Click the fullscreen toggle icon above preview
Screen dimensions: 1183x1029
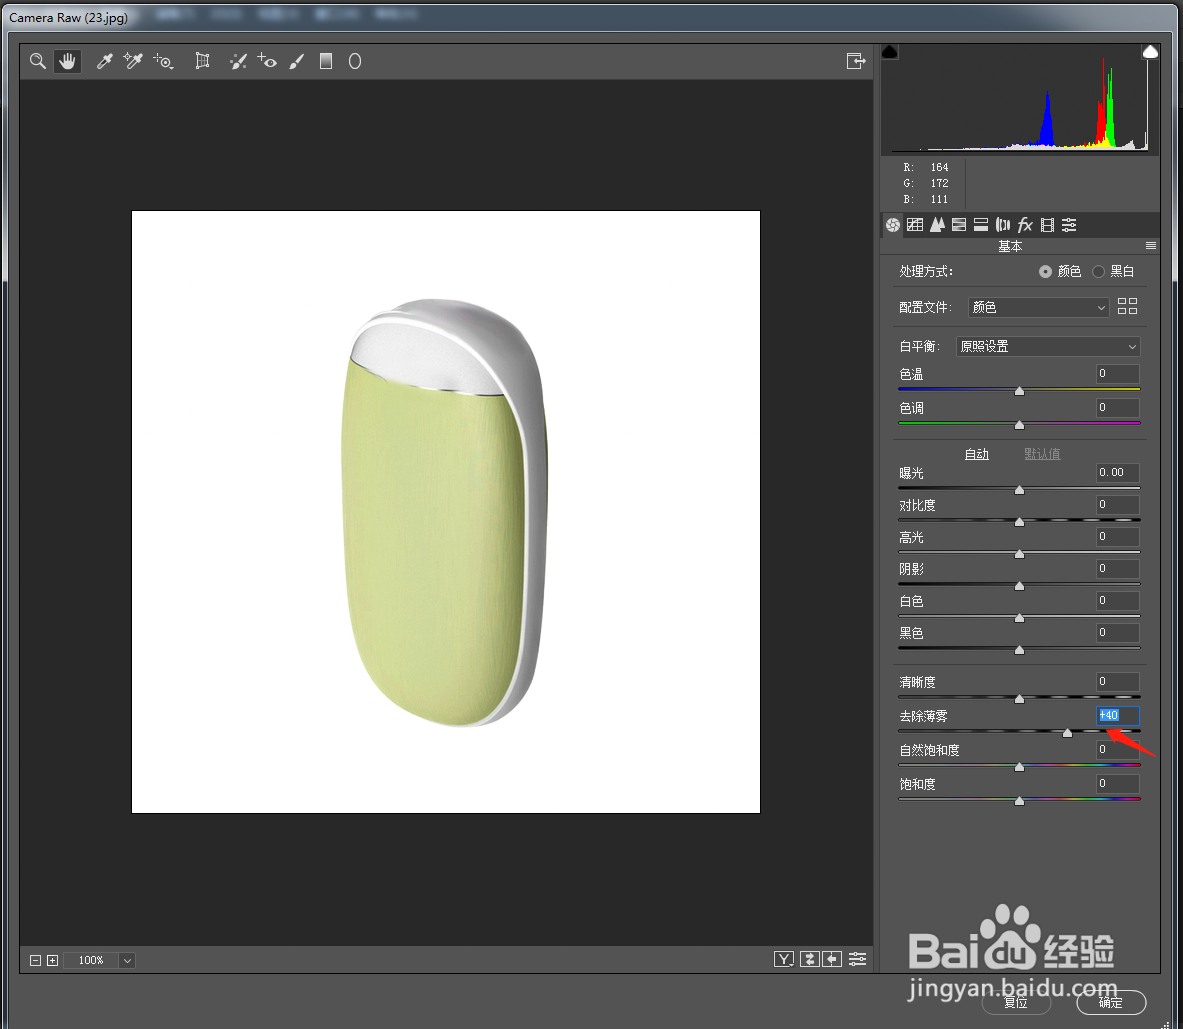(x=856, y=61)
